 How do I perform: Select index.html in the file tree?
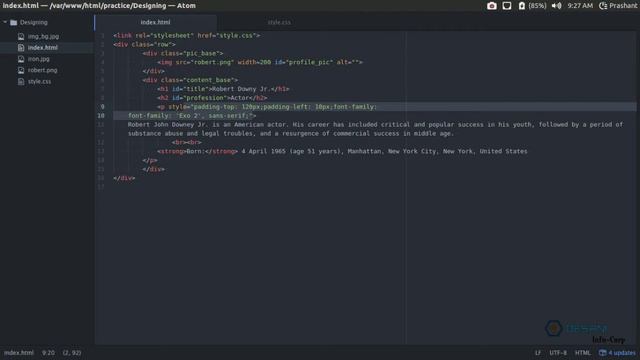coord(43,47)
